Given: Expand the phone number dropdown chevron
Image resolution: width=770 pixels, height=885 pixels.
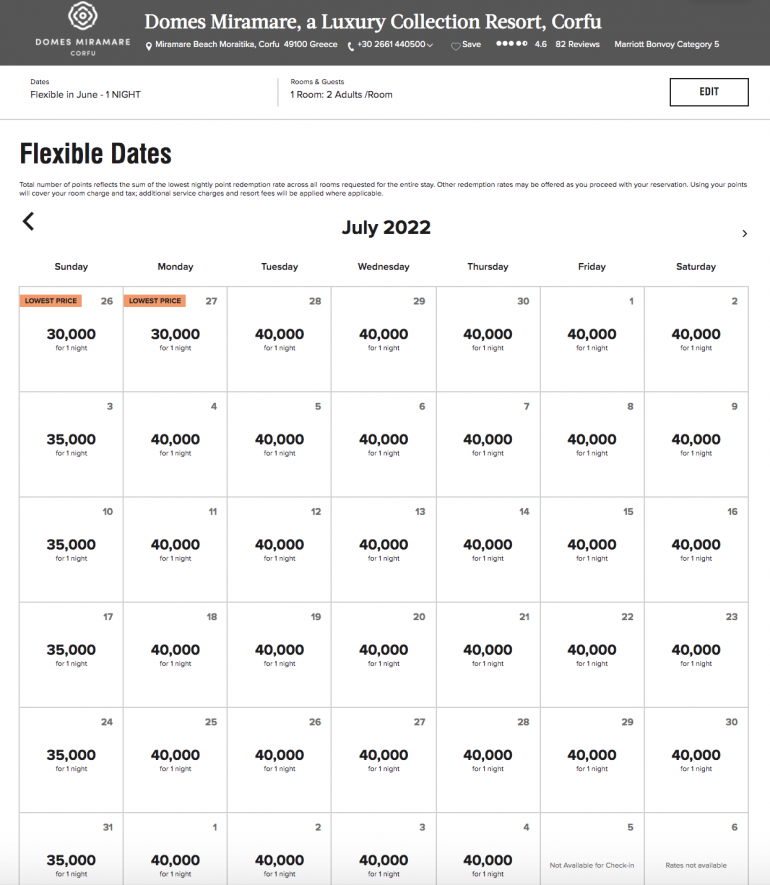Looking at the screenshot, I should [x=430, y=45].
